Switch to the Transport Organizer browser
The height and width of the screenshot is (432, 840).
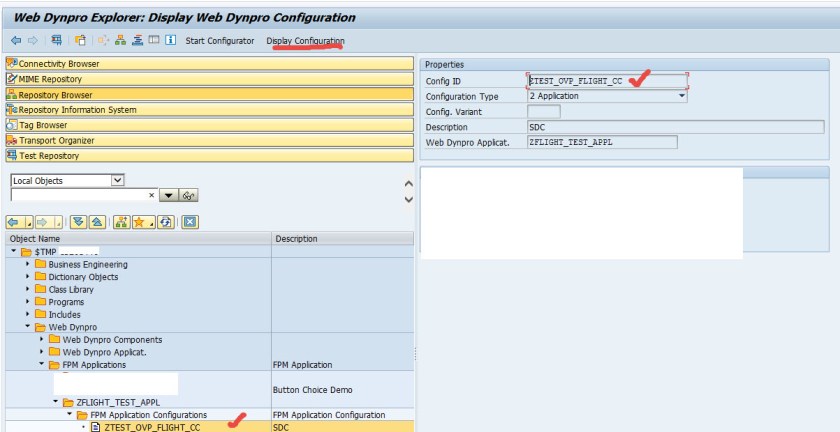pos(208,141)
